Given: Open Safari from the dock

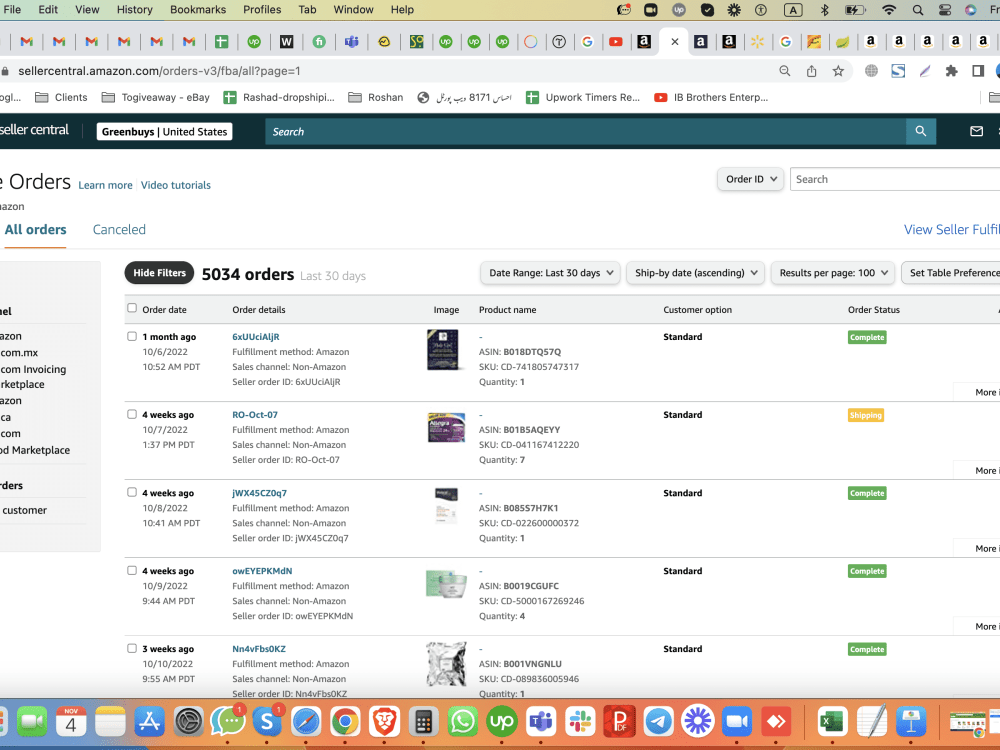Looking at the screenshot, I should pyautogui.click(x=306, y=722).
